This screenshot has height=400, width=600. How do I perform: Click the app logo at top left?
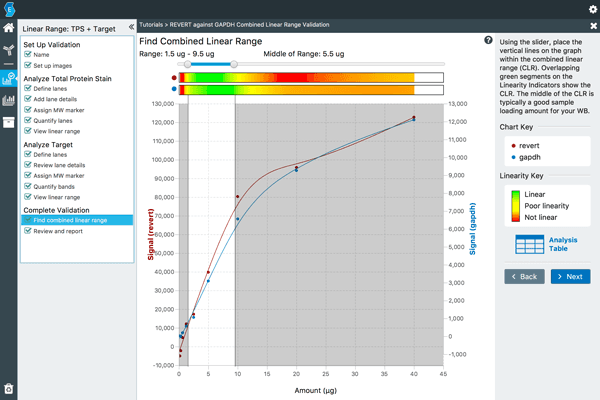(x=9, y=9)
